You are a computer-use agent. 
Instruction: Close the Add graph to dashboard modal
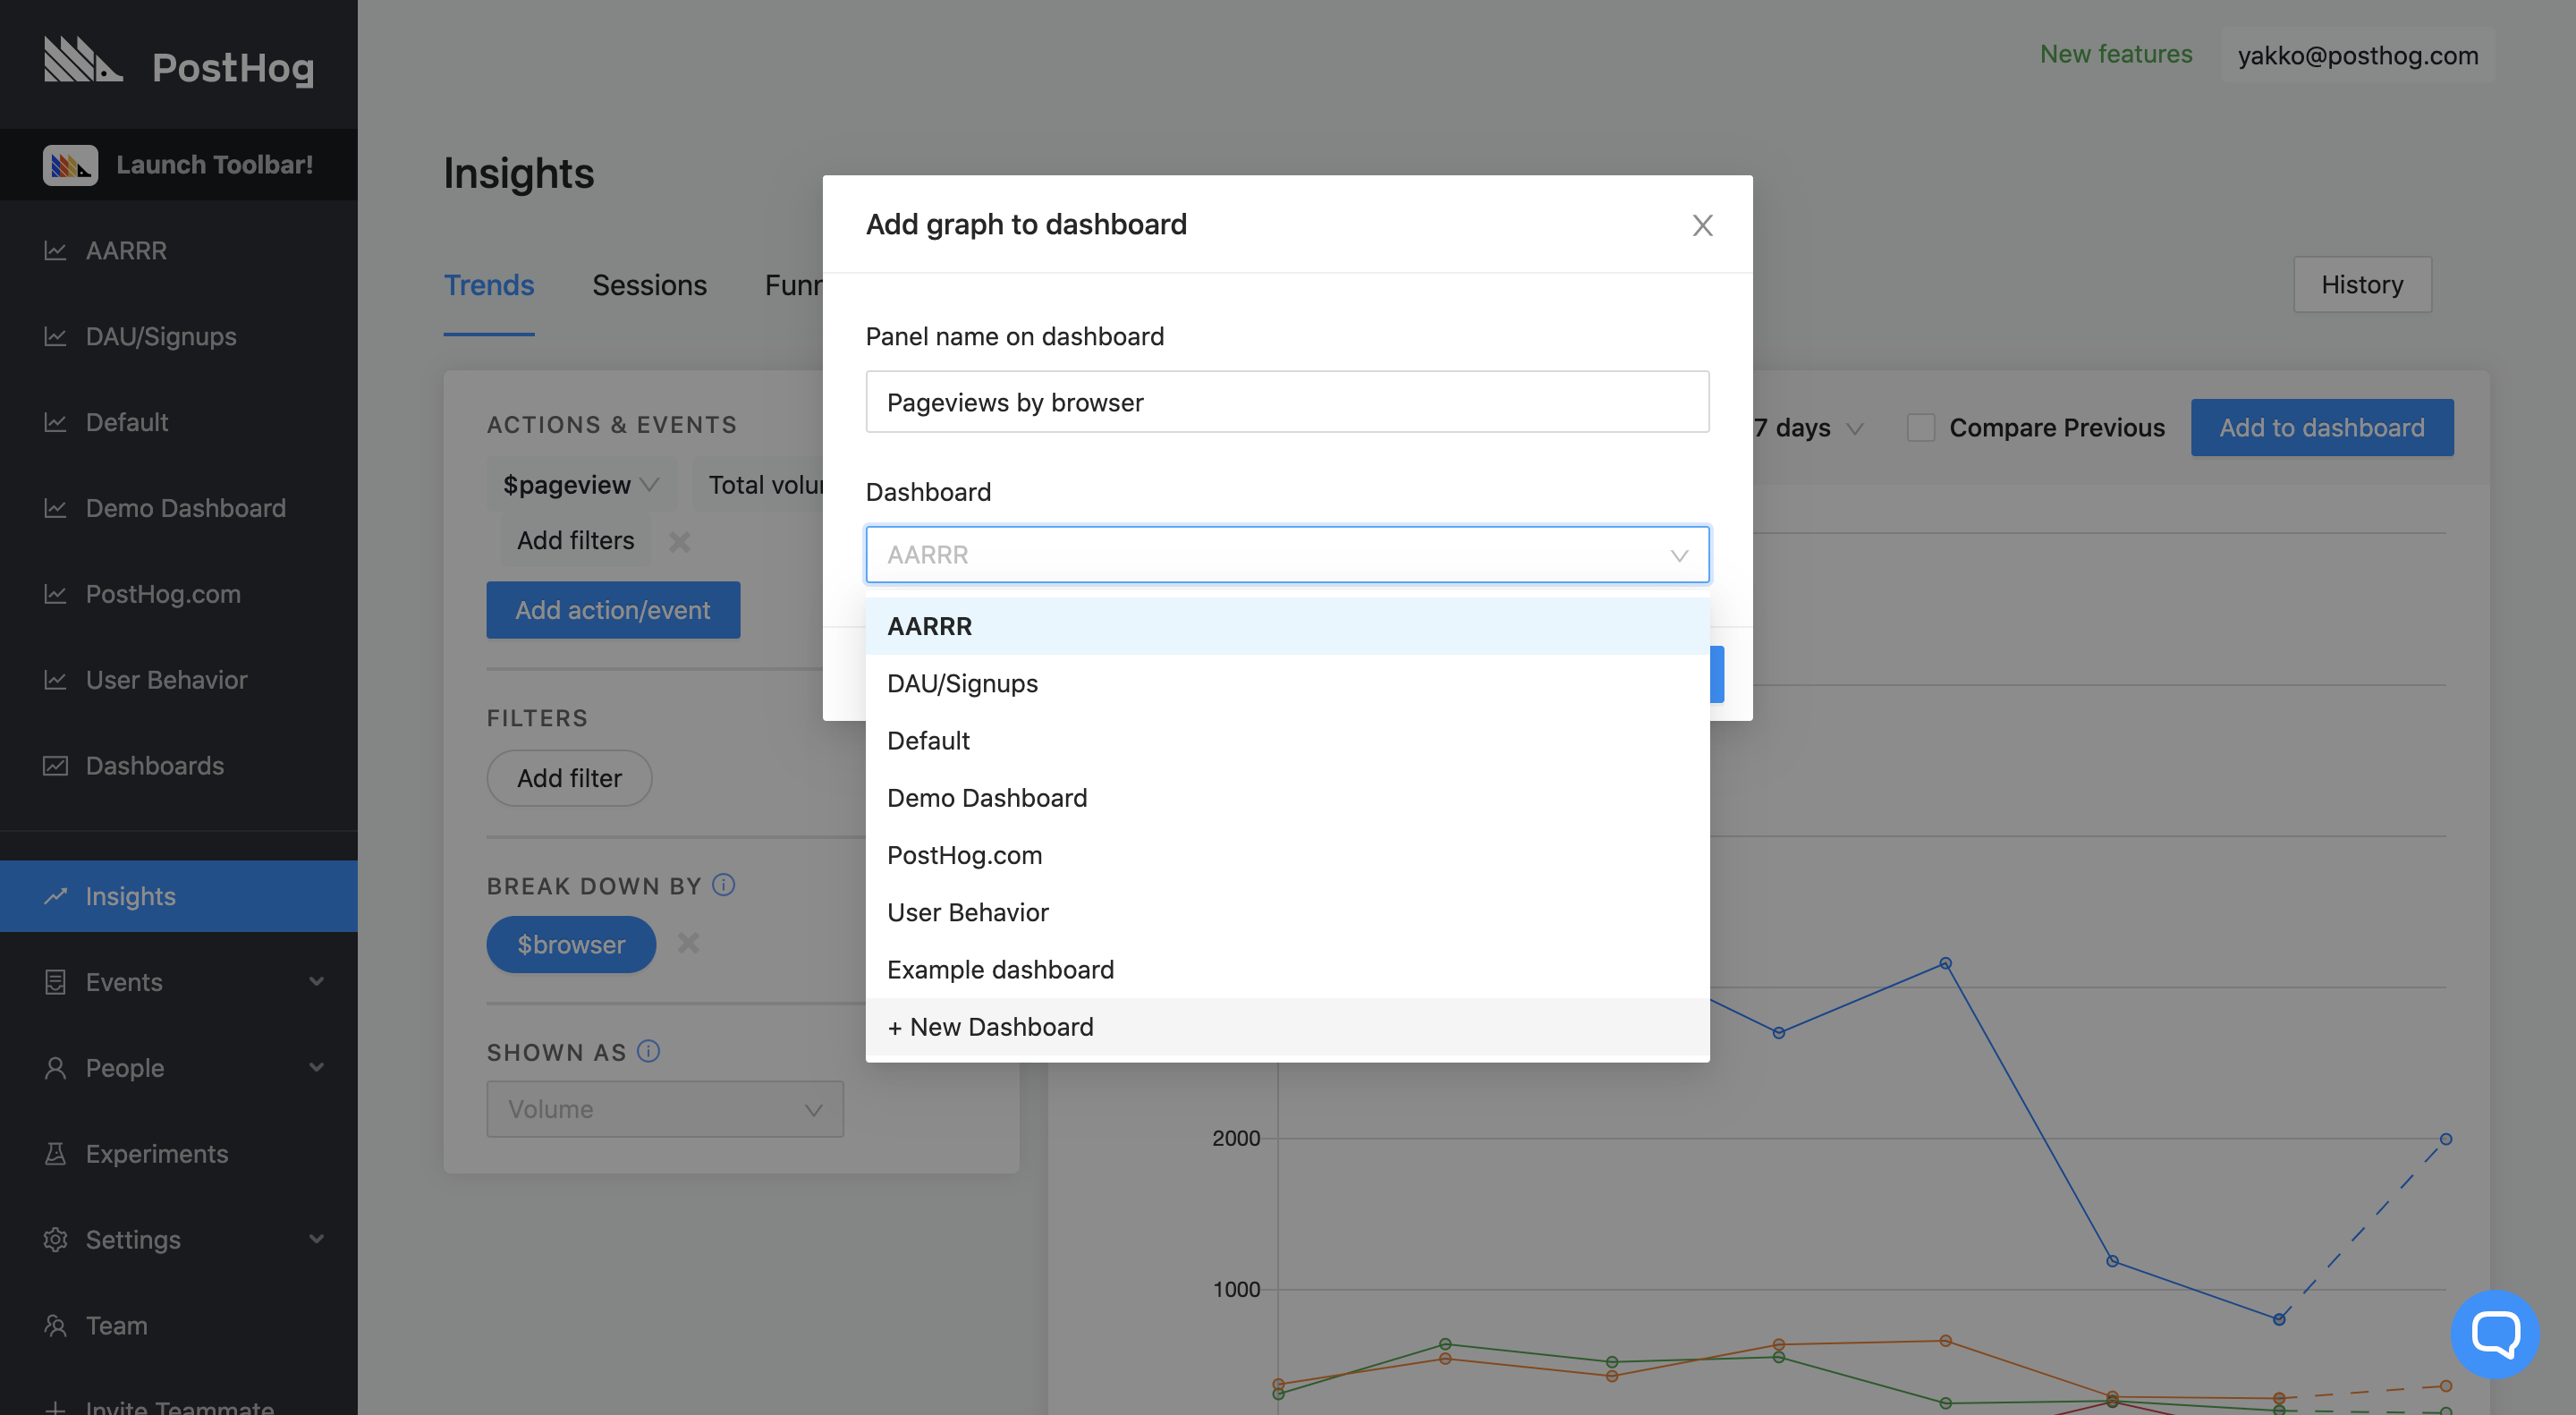[x=1702, y=225]
